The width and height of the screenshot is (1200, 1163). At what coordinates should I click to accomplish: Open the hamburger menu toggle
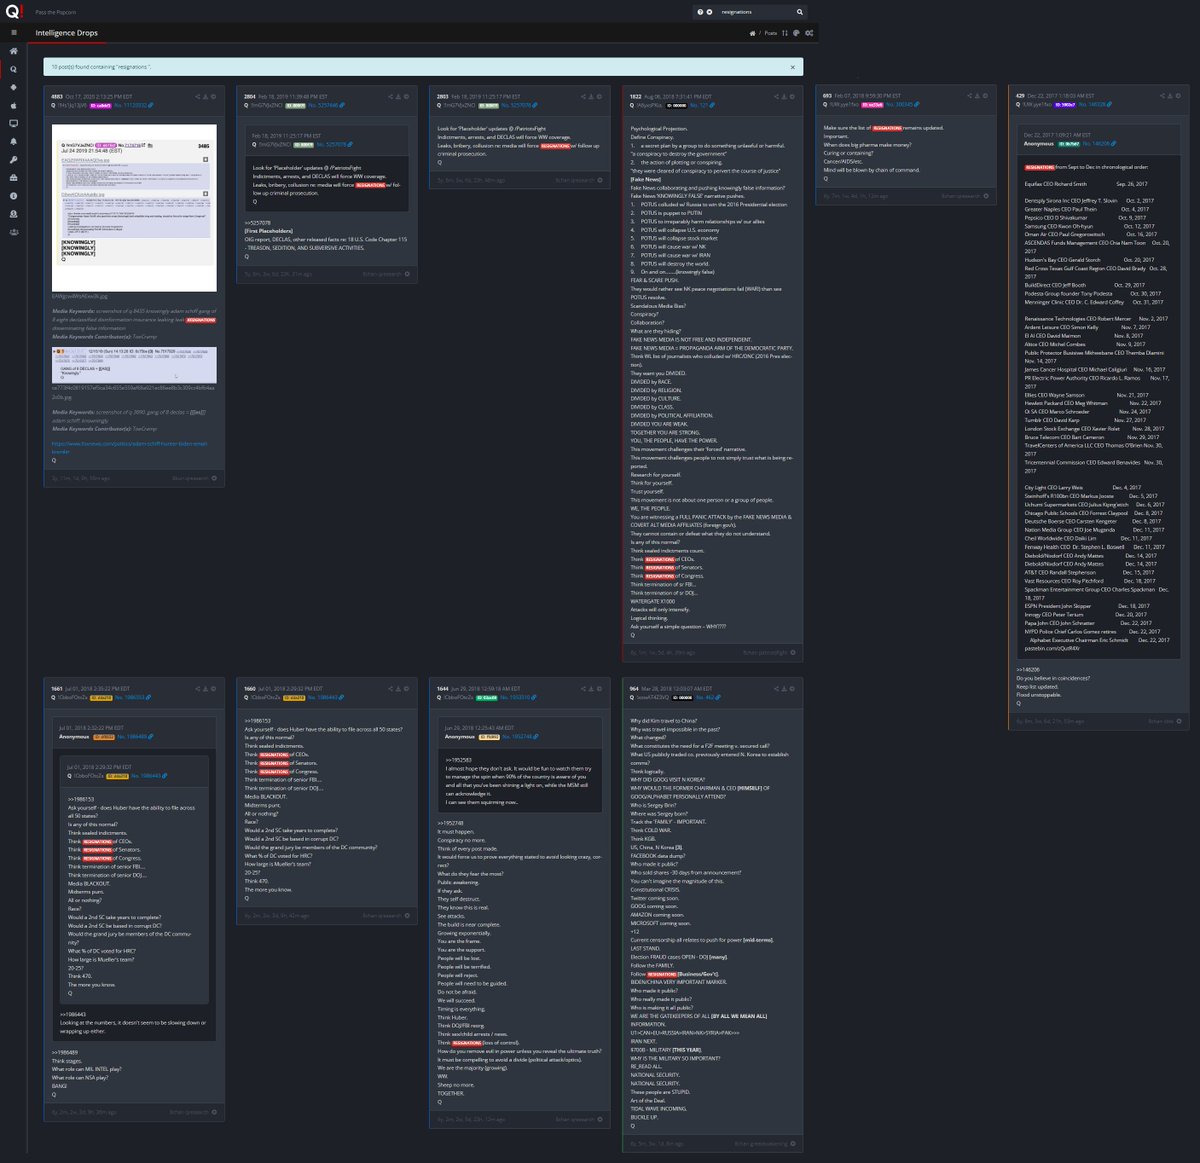tap(13, 32)
